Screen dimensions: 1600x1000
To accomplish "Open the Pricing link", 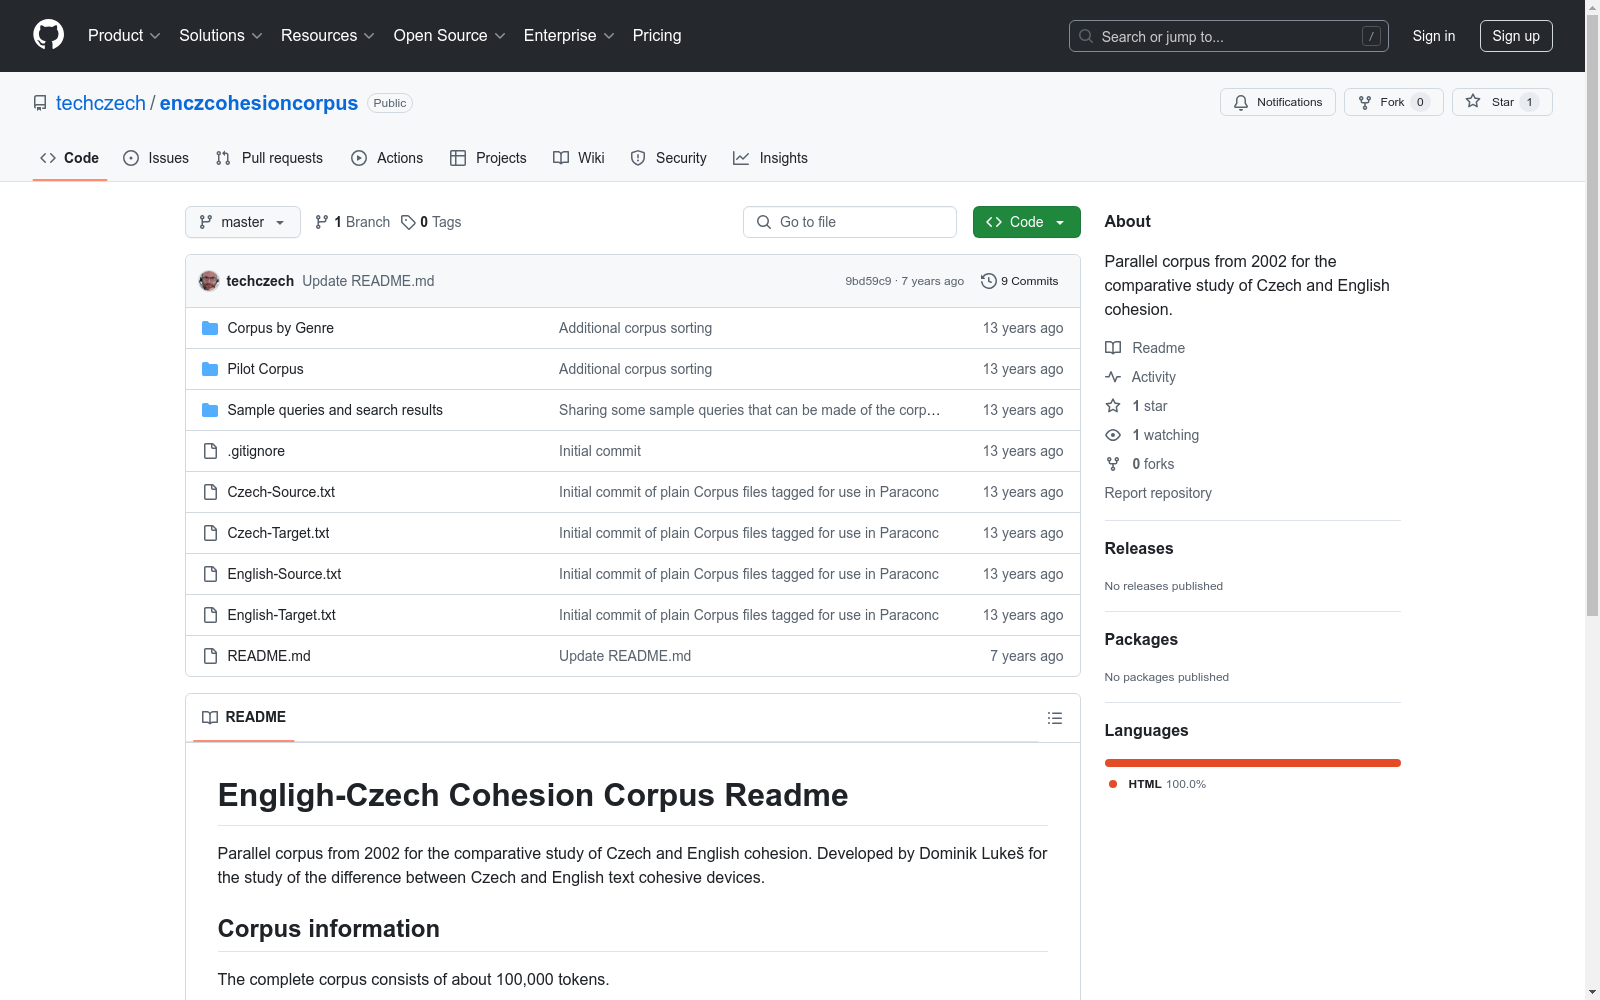I will [657, 36].
